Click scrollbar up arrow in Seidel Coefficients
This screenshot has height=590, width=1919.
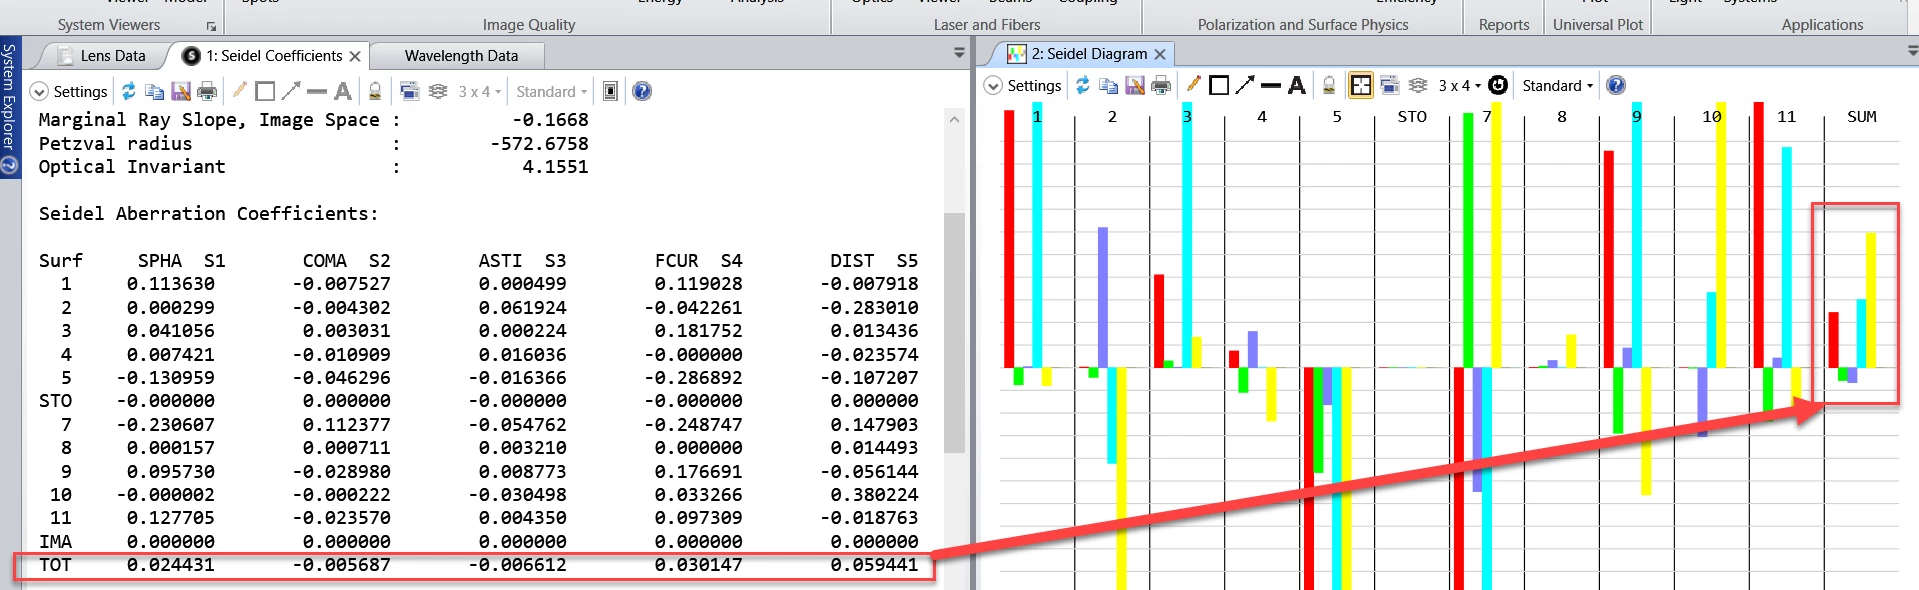pos(954,119)
